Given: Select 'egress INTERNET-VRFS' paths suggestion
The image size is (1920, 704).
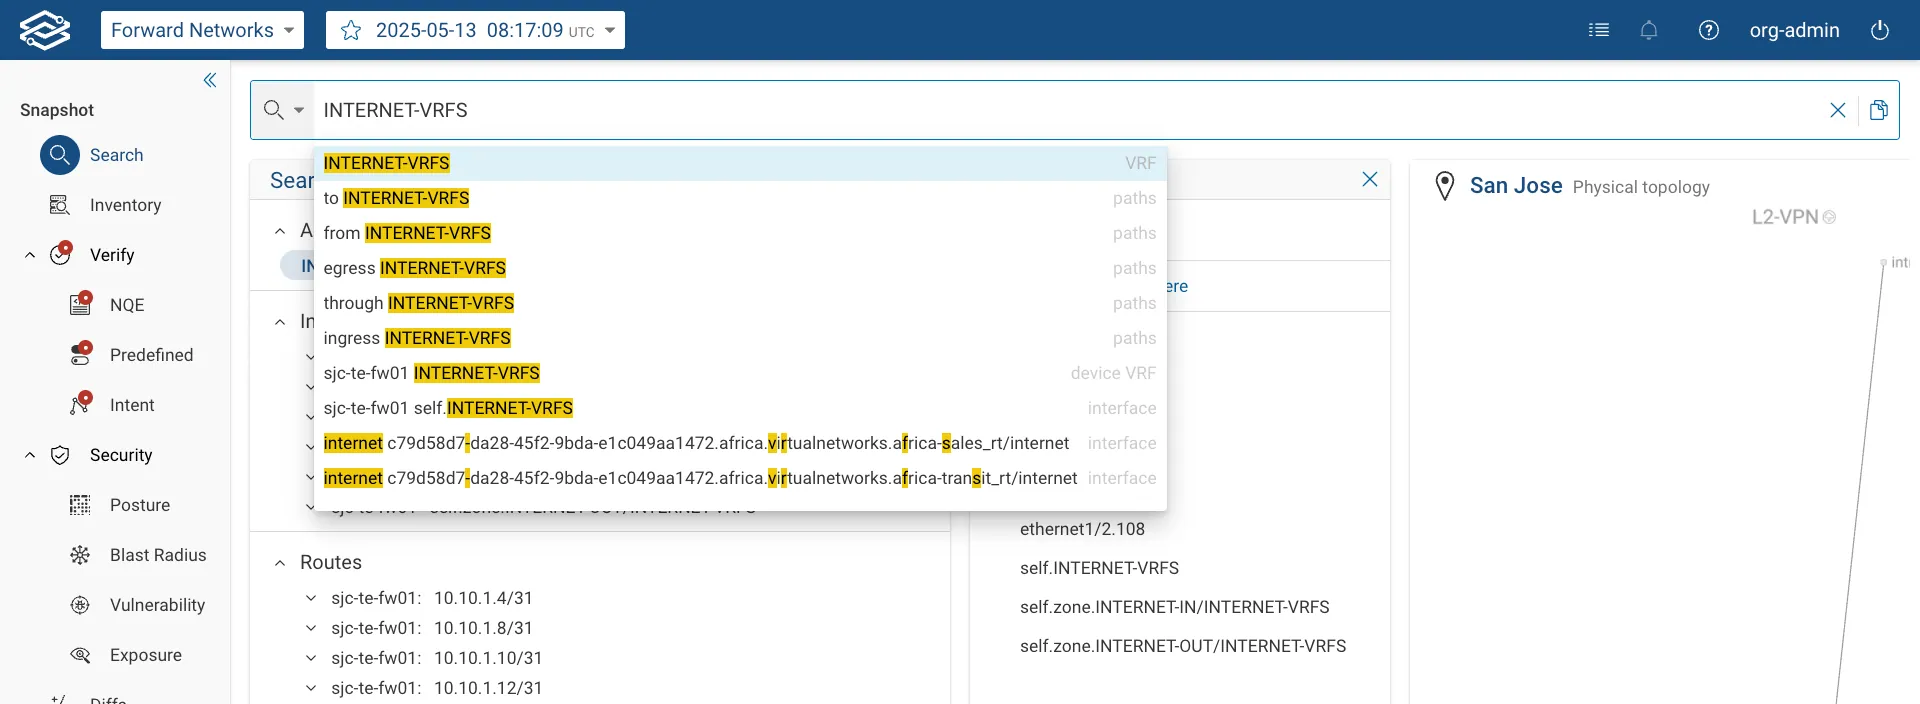Looking at the screenshot, I should pyautogui.click(x=740, y=268).
